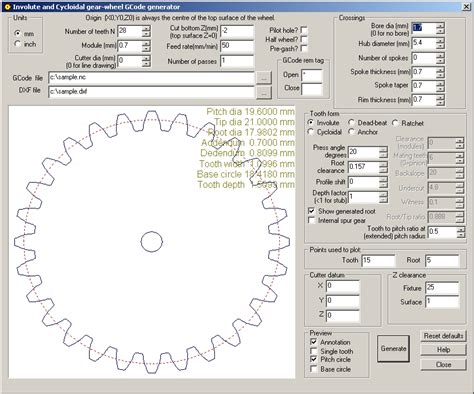Toggle the Annotation preview checkbox

pos(313,342)
